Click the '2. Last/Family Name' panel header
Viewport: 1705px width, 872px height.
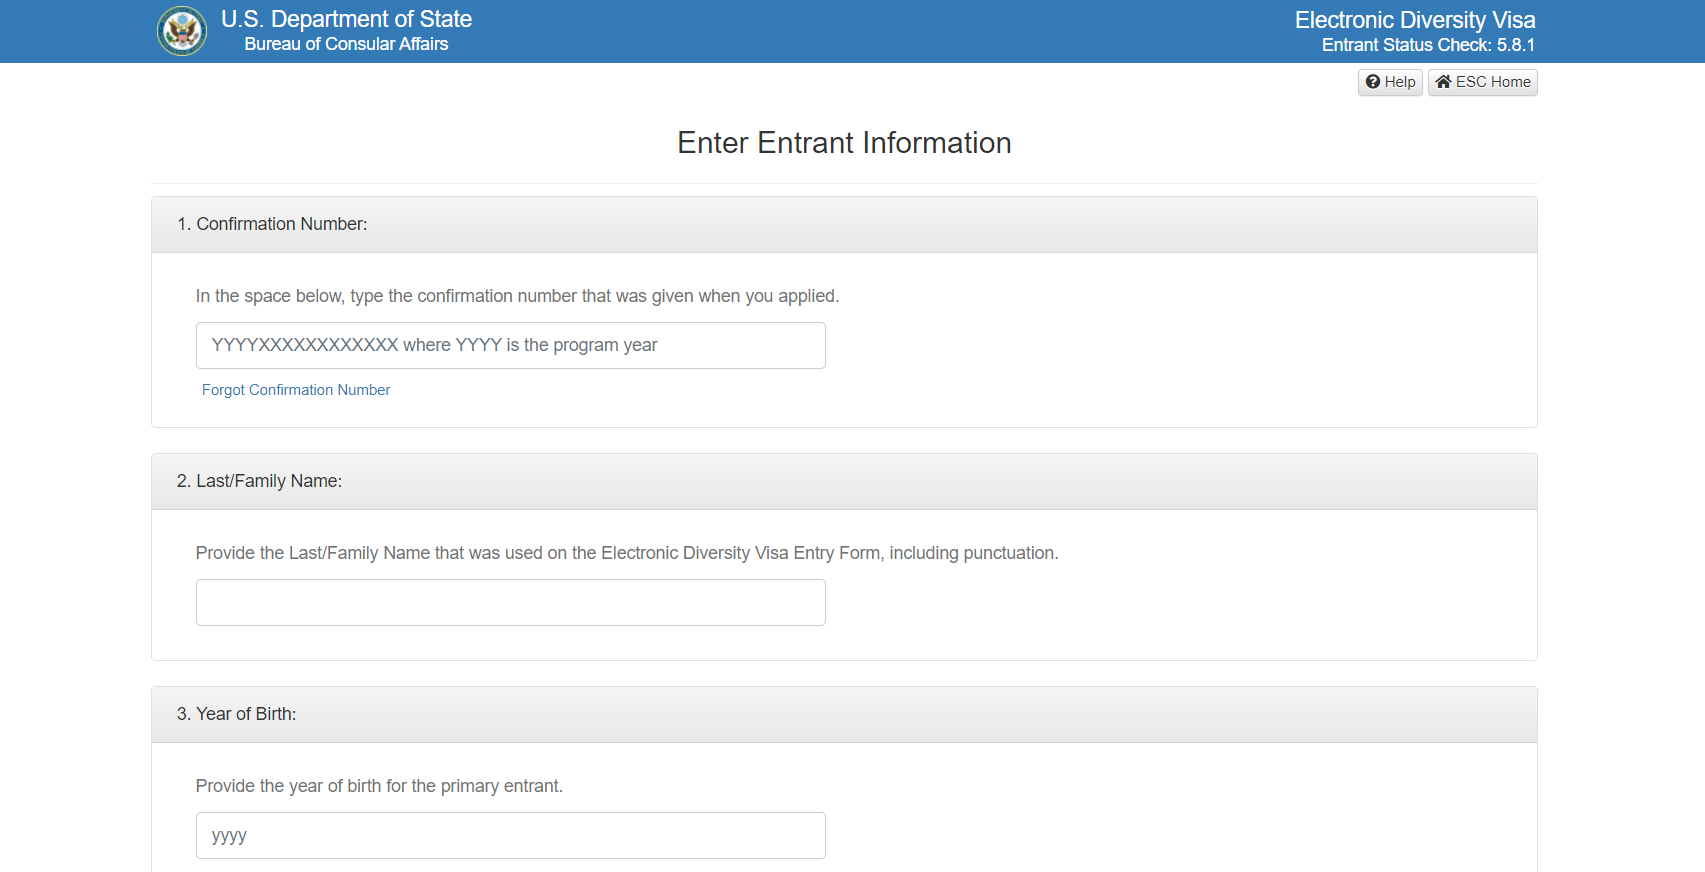point(259,481)
